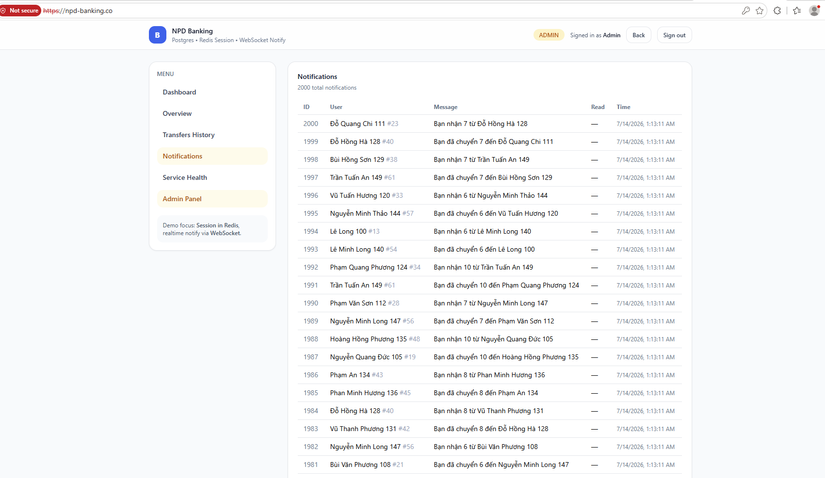
Task: Click the blue NPD Banking logo icon
Action: 157,35
